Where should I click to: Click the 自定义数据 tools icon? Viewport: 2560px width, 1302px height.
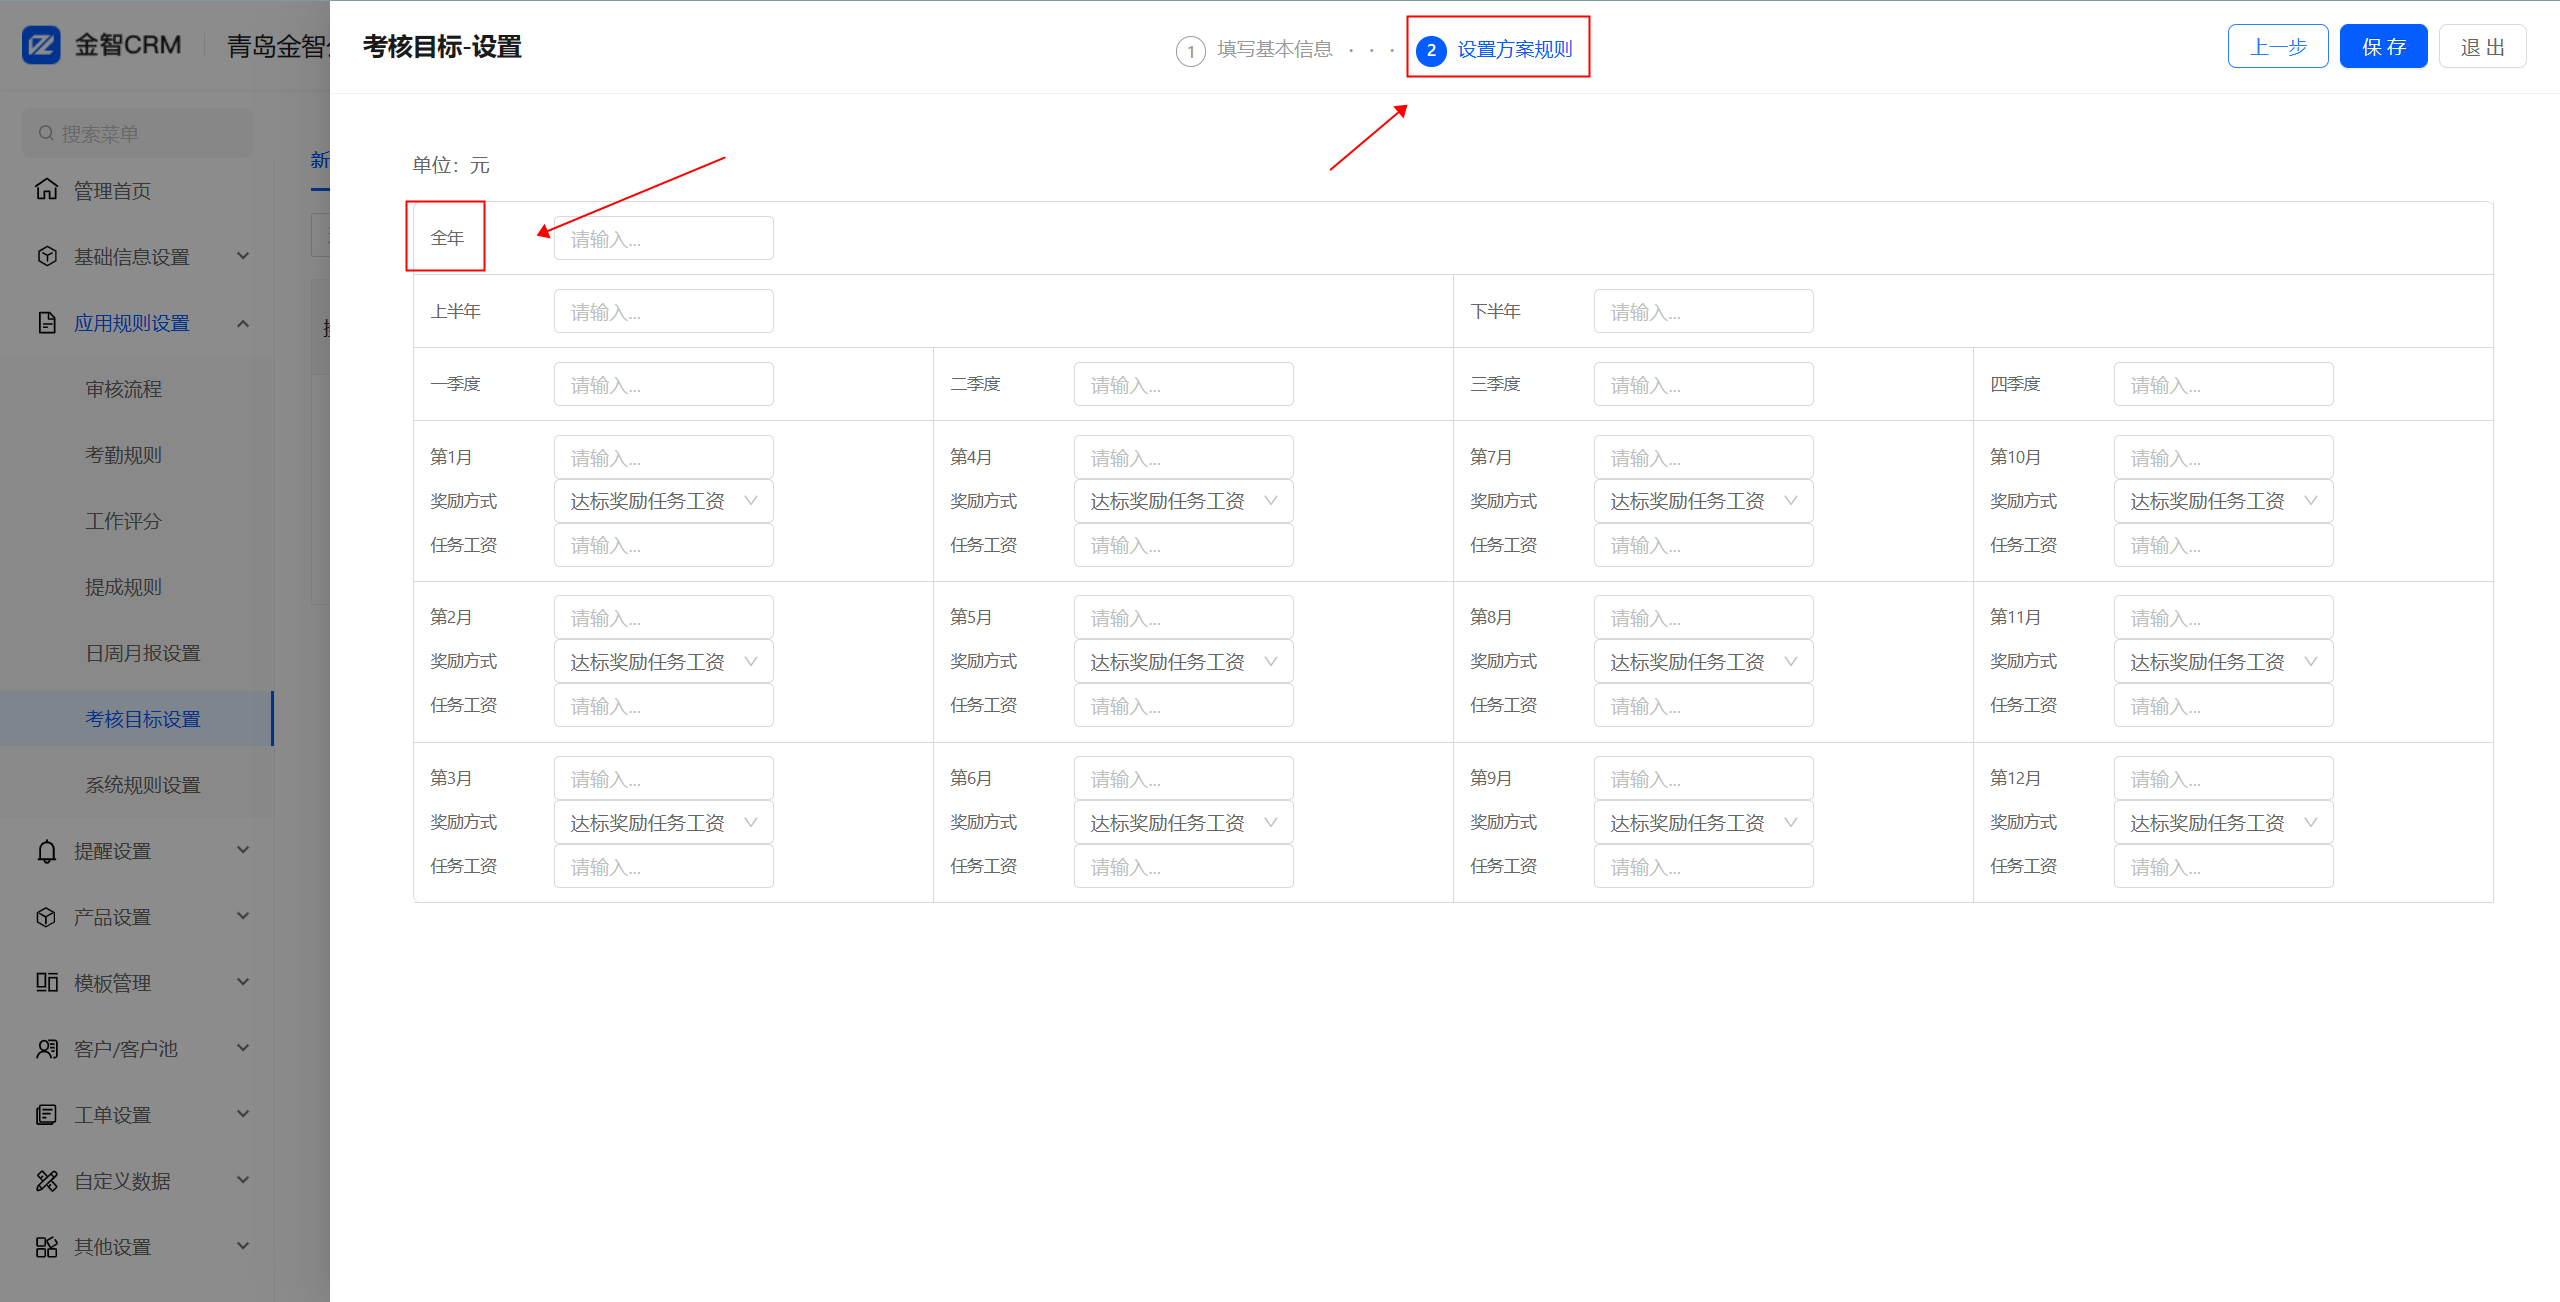tap(47, 1180)
